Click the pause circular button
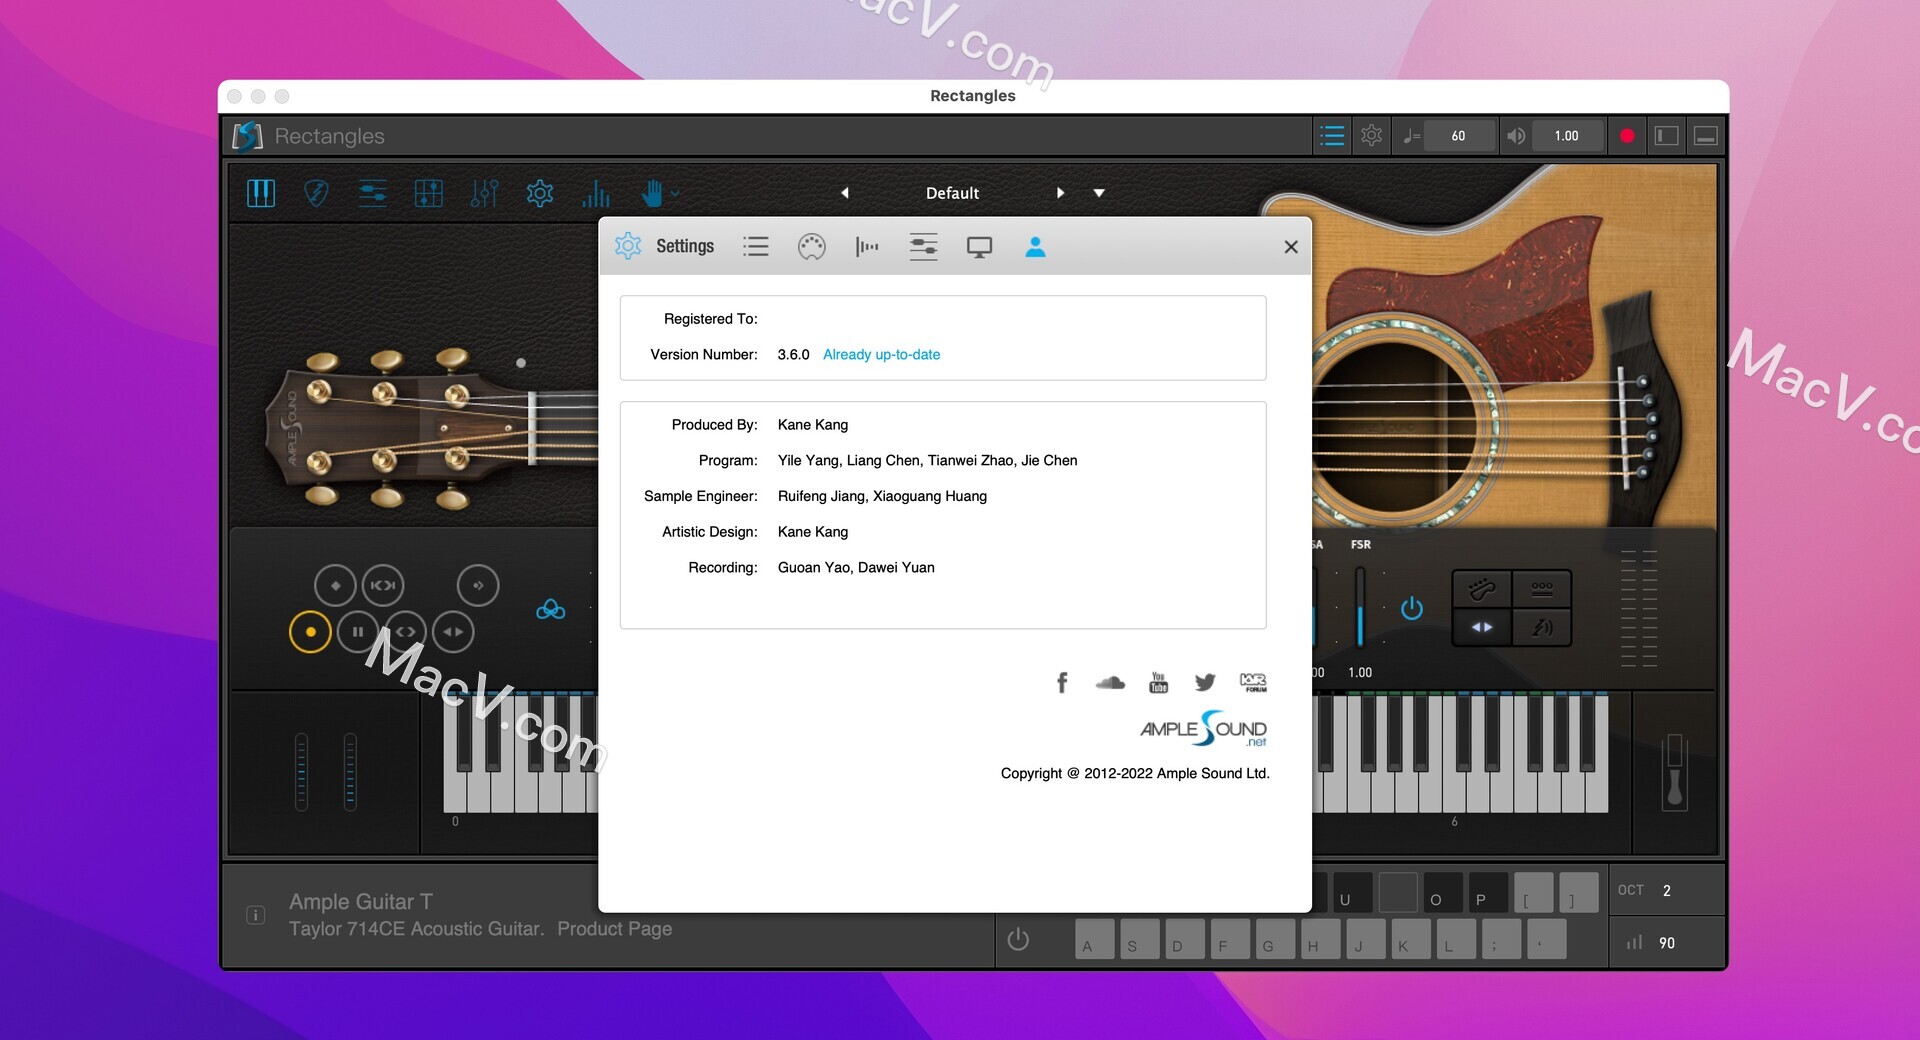The height and width of the screenshot is (1040, 1920). pyautogui.click(x=358, y=632)
